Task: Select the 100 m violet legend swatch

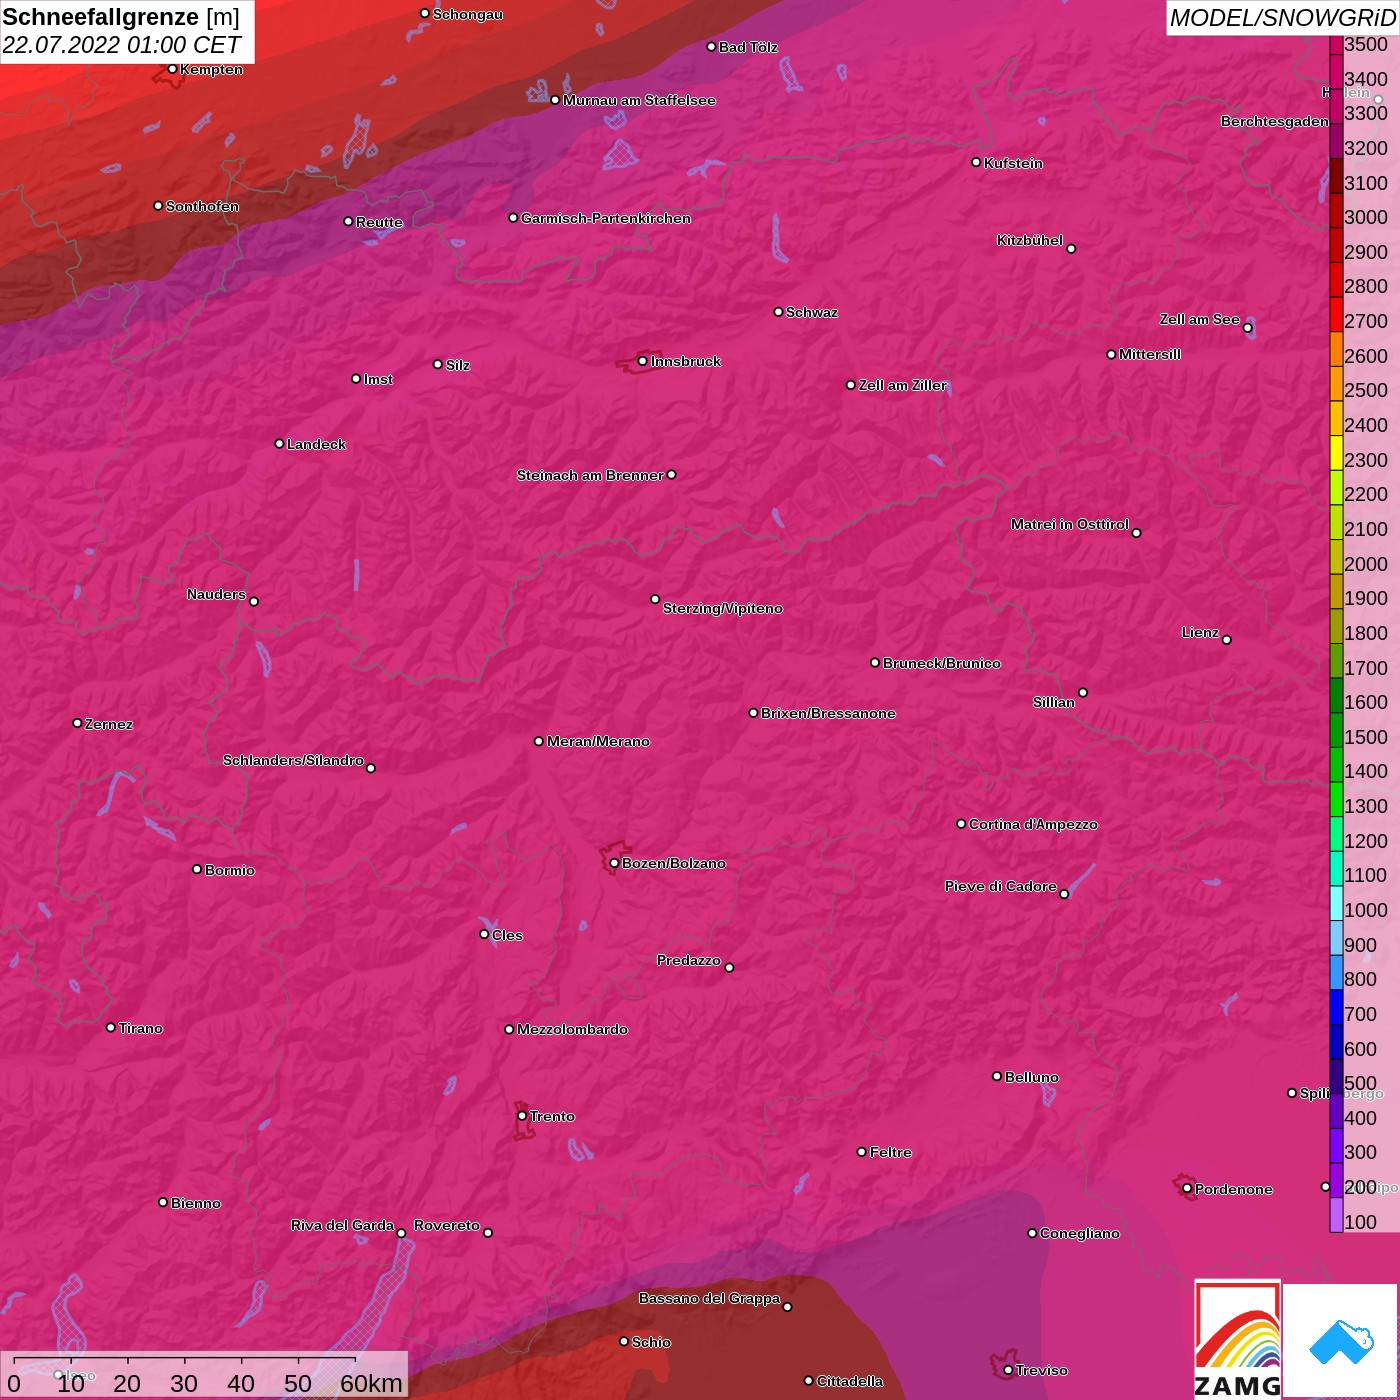Action: [1336, 1214]
